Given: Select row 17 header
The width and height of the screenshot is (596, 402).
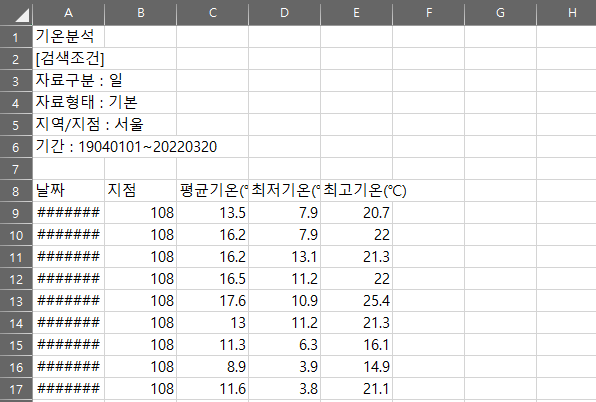Looking at the screenshot, I should tap(16, 389).
